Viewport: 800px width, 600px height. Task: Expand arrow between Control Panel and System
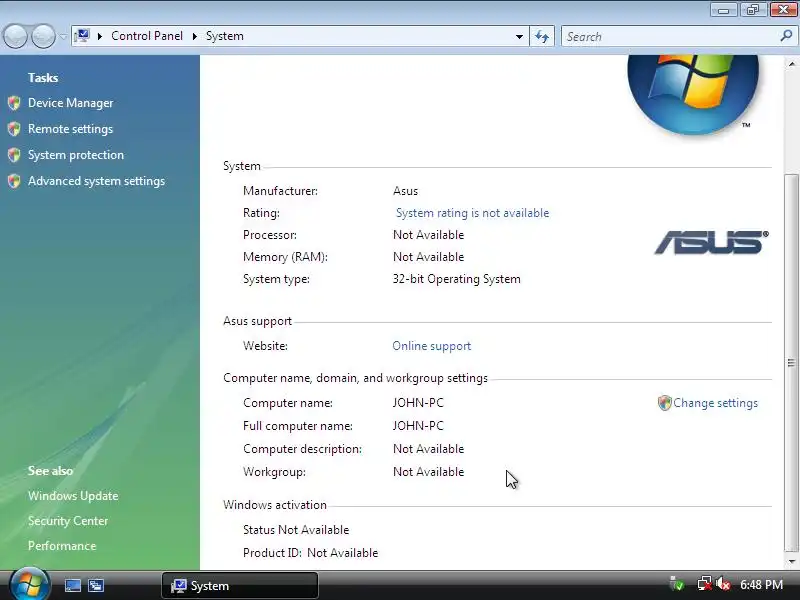194,36
